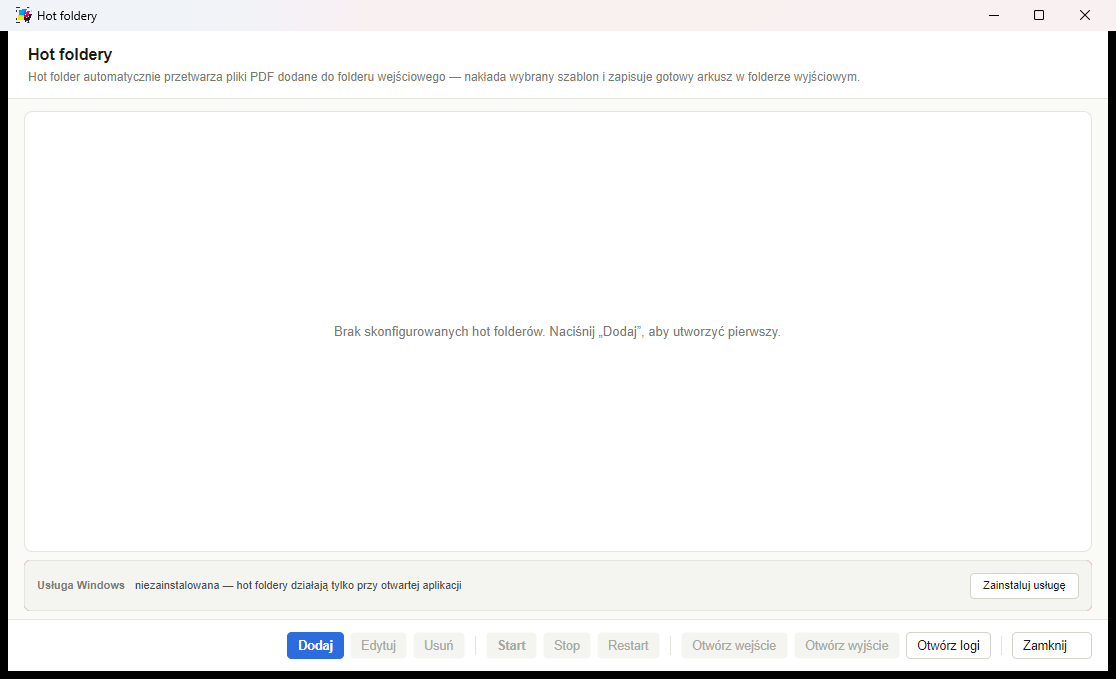Open output folder via Otwórz wyjście
Viewport: 1116px width, 679px height.
pos(847,646)
